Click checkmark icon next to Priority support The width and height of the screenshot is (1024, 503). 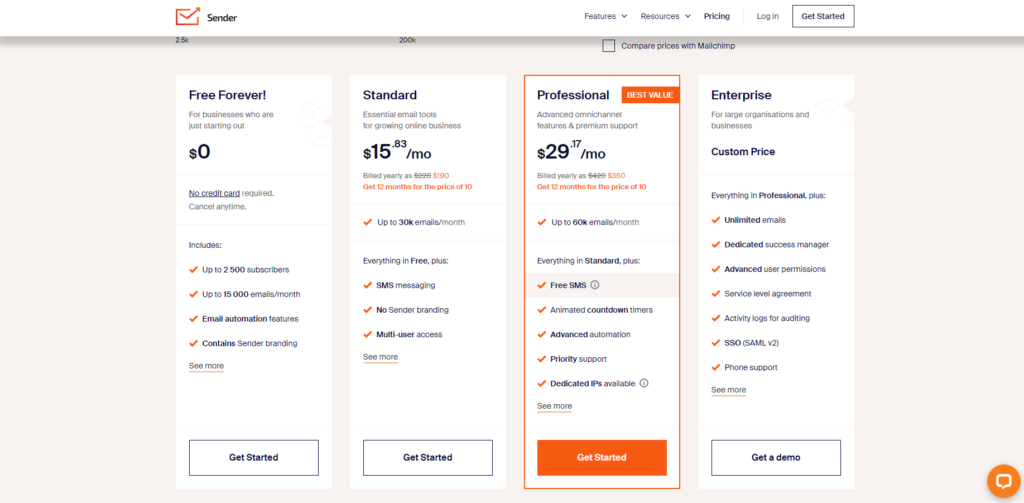pos(541,359)
